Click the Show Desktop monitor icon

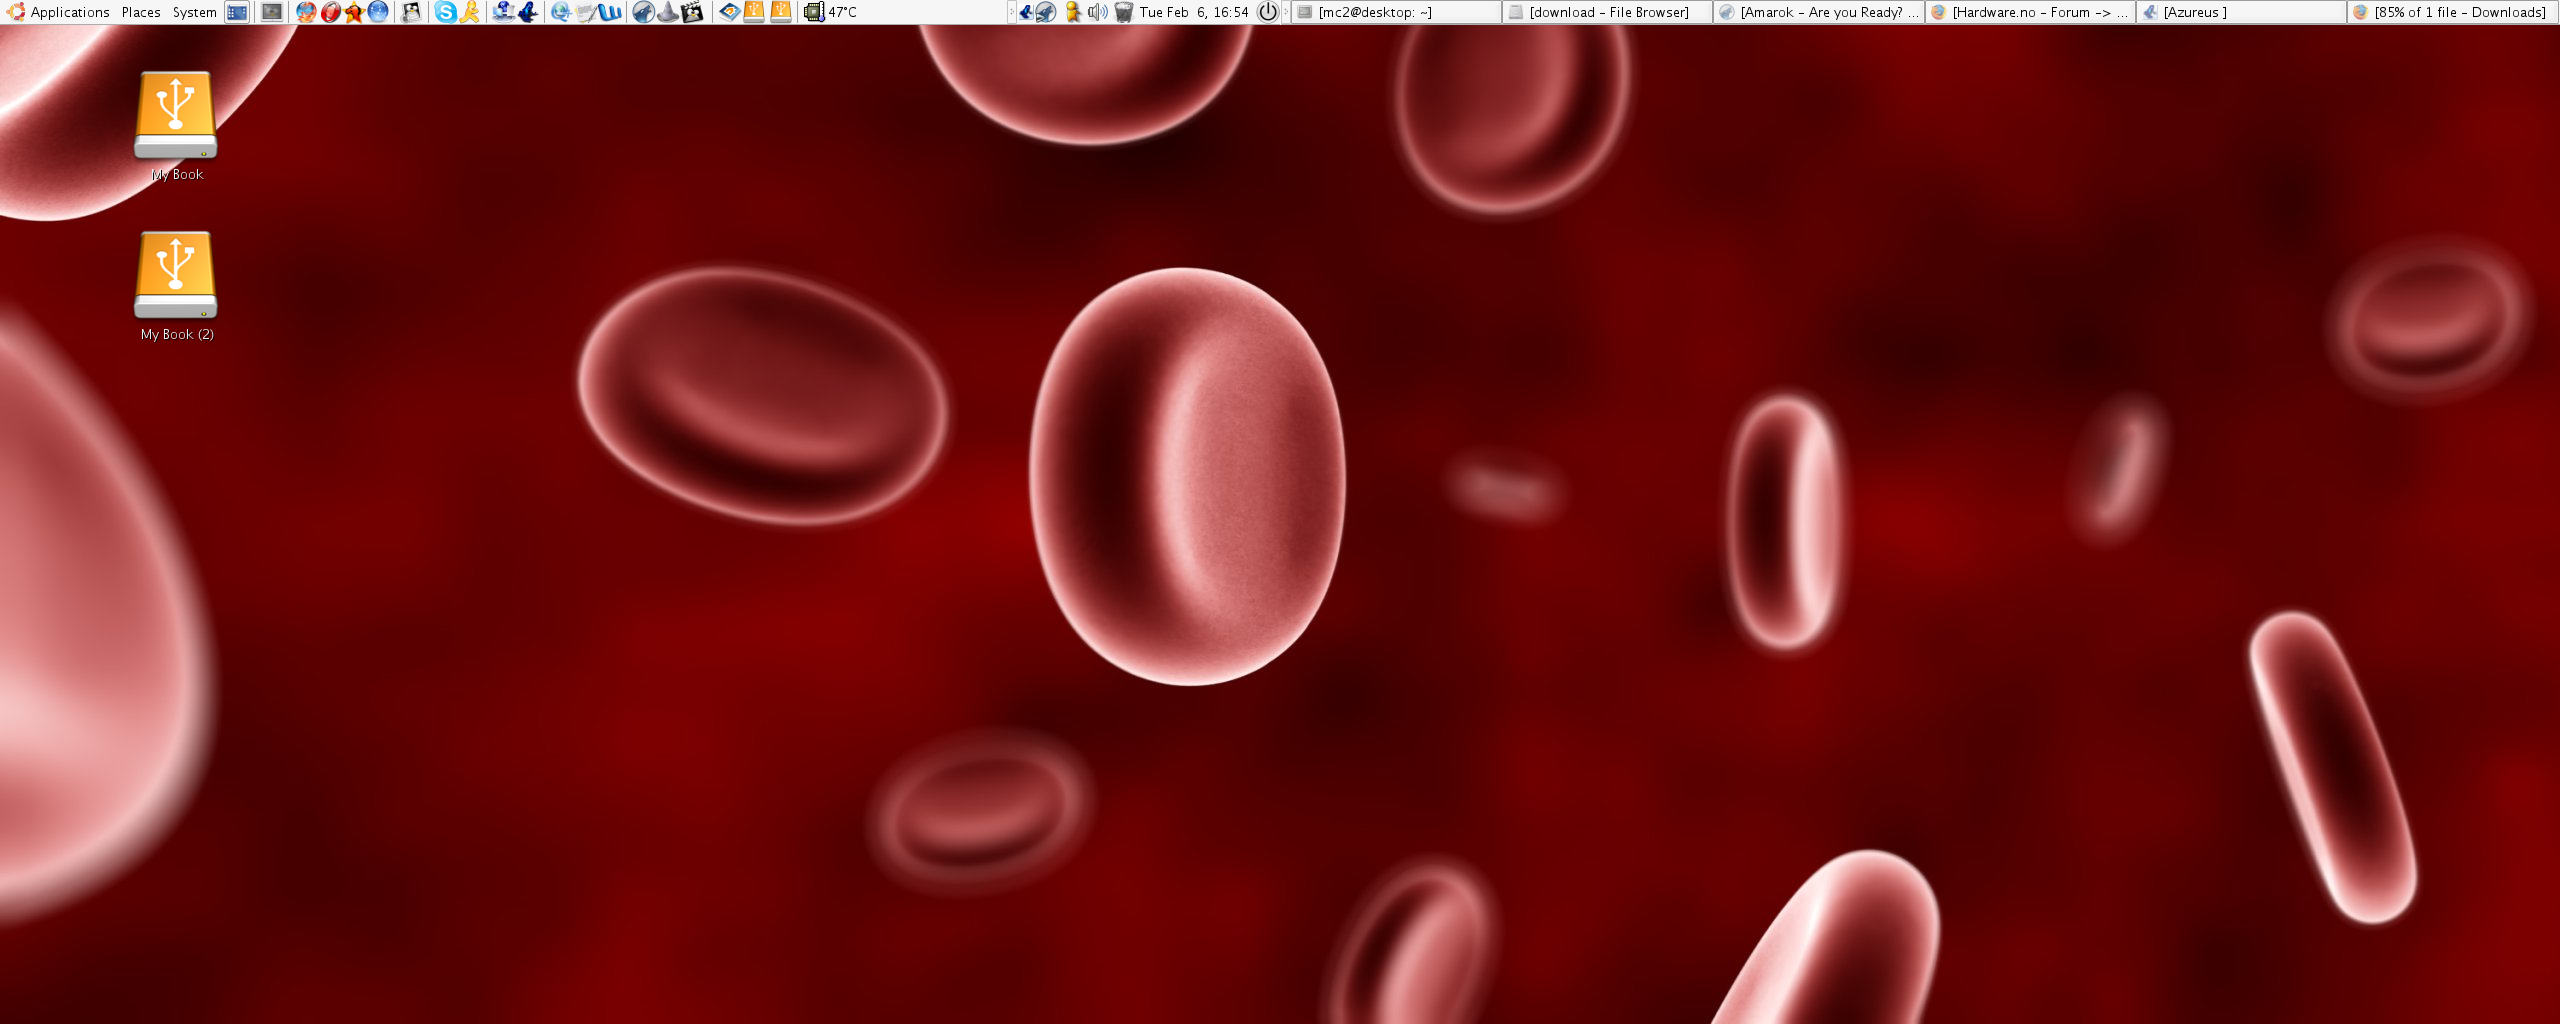click(272, 12)
